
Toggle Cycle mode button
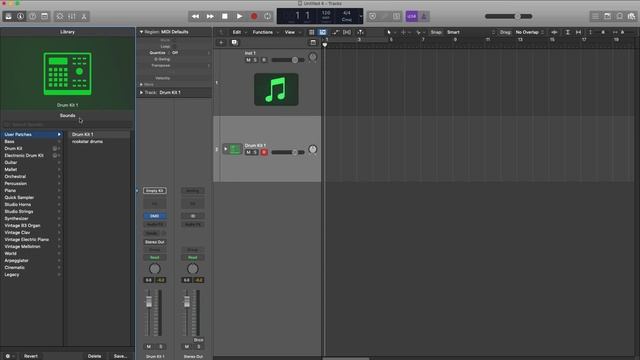tap(268, 16)
